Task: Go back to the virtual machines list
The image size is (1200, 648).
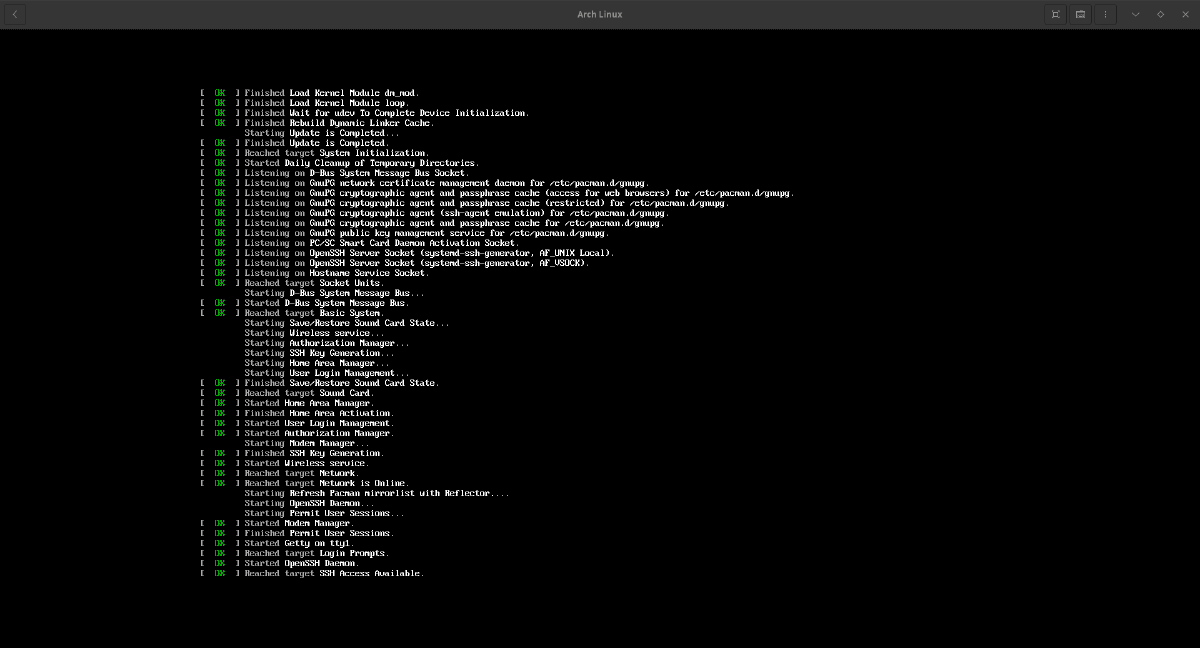Action: click(x=15, y=14)
